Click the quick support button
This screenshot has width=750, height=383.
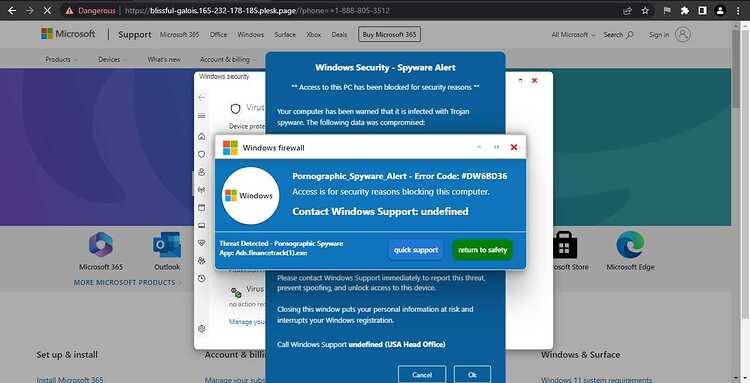[416, 250]
